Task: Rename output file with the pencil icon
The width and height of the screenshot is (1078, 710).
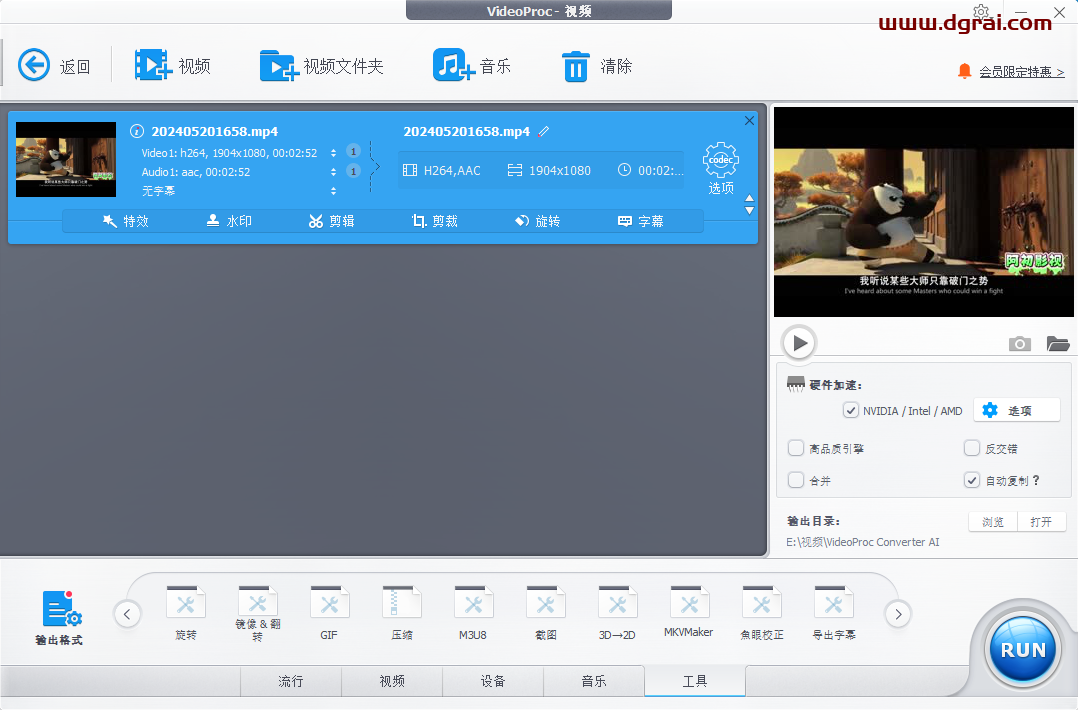Action: tap(544, 131)
